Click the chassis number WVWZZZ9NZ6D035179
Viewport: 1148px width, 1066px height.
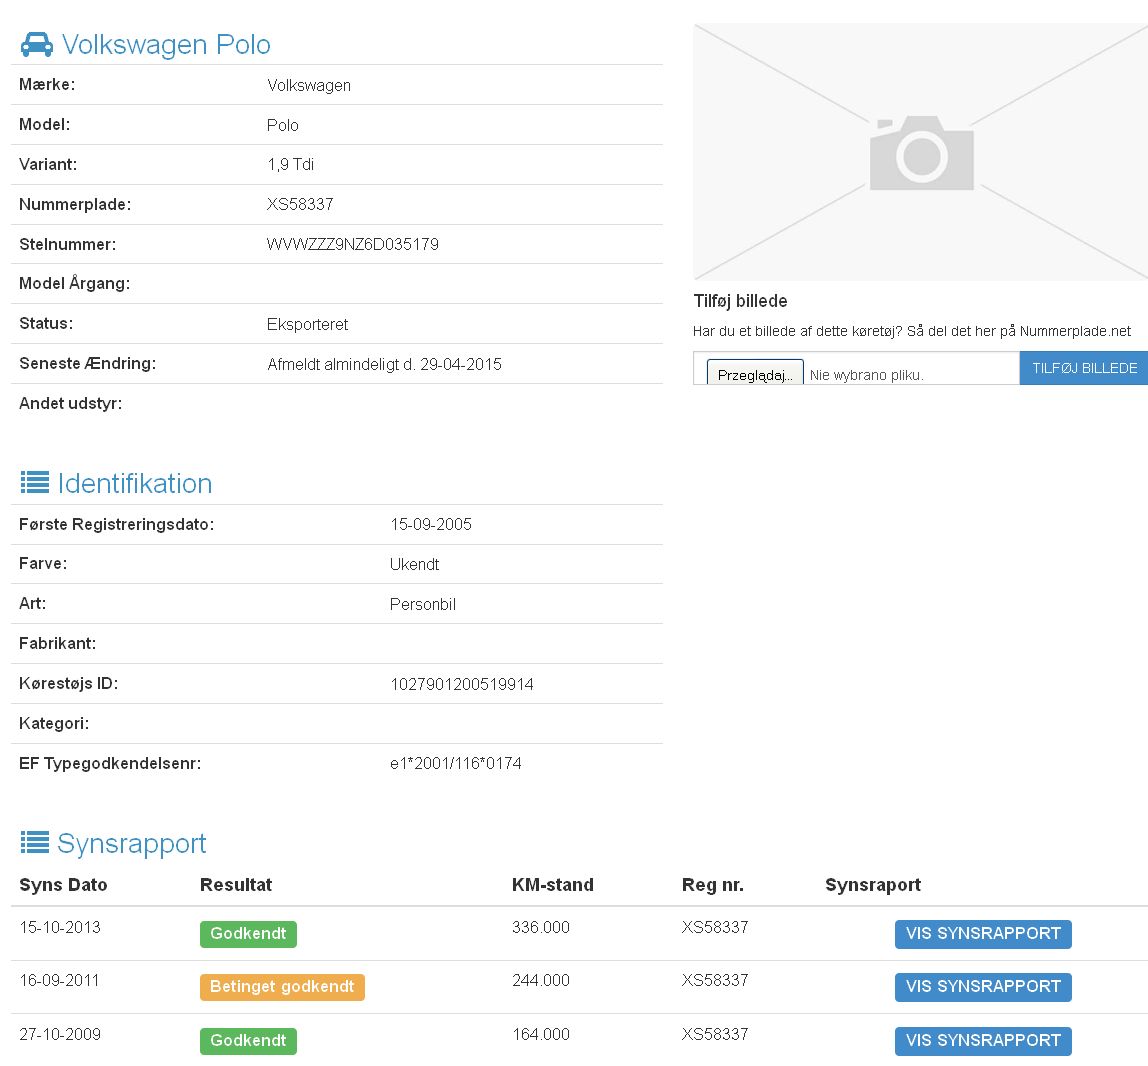[x=353, y=245]
